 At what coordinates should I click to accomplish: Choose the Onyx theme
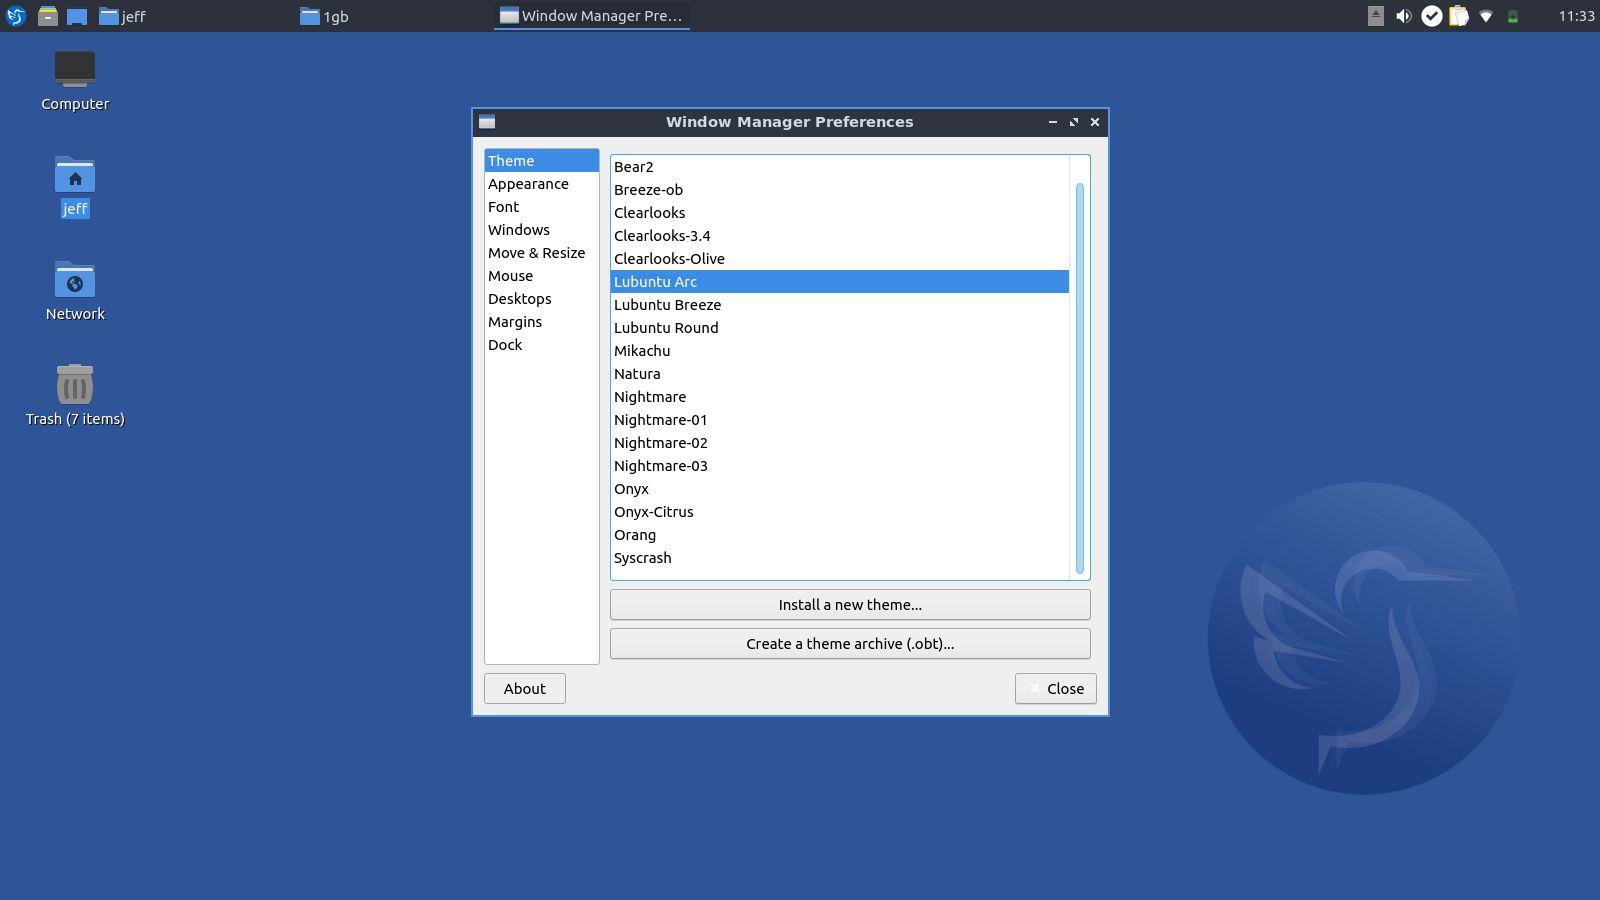pyautogui.click(x=840, y=489)
